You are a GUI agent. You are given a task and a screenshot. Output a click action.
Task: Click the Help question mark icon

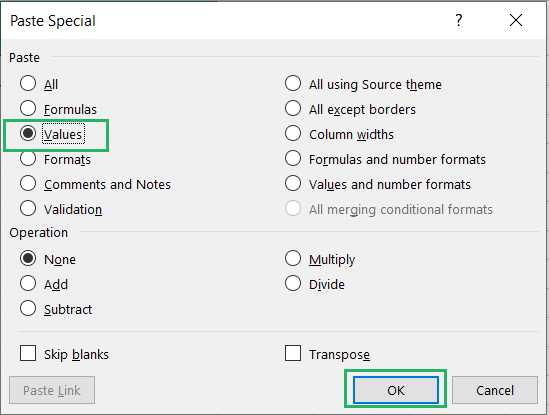tap(459, 20)
